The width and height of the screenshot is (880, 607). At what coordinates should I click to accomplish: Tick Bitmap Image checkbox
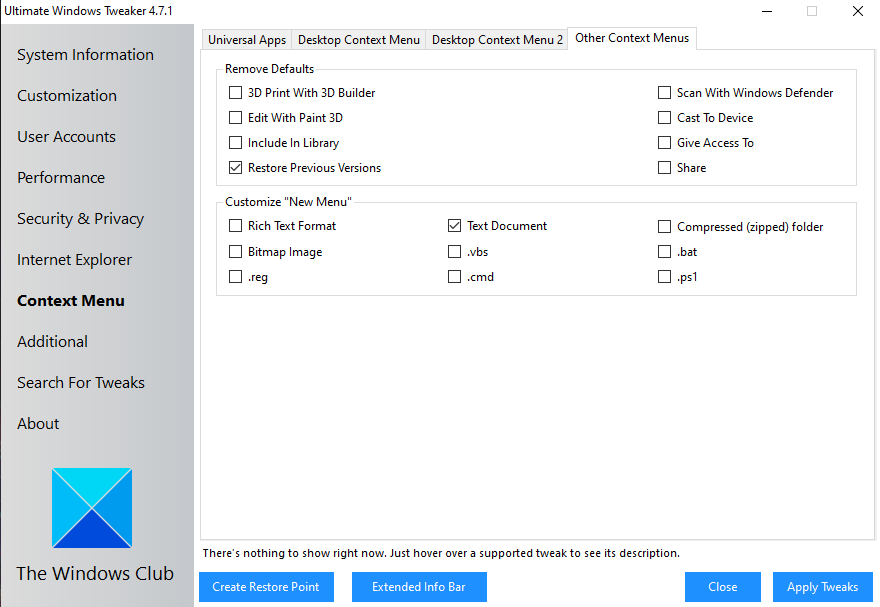(236, 252)
